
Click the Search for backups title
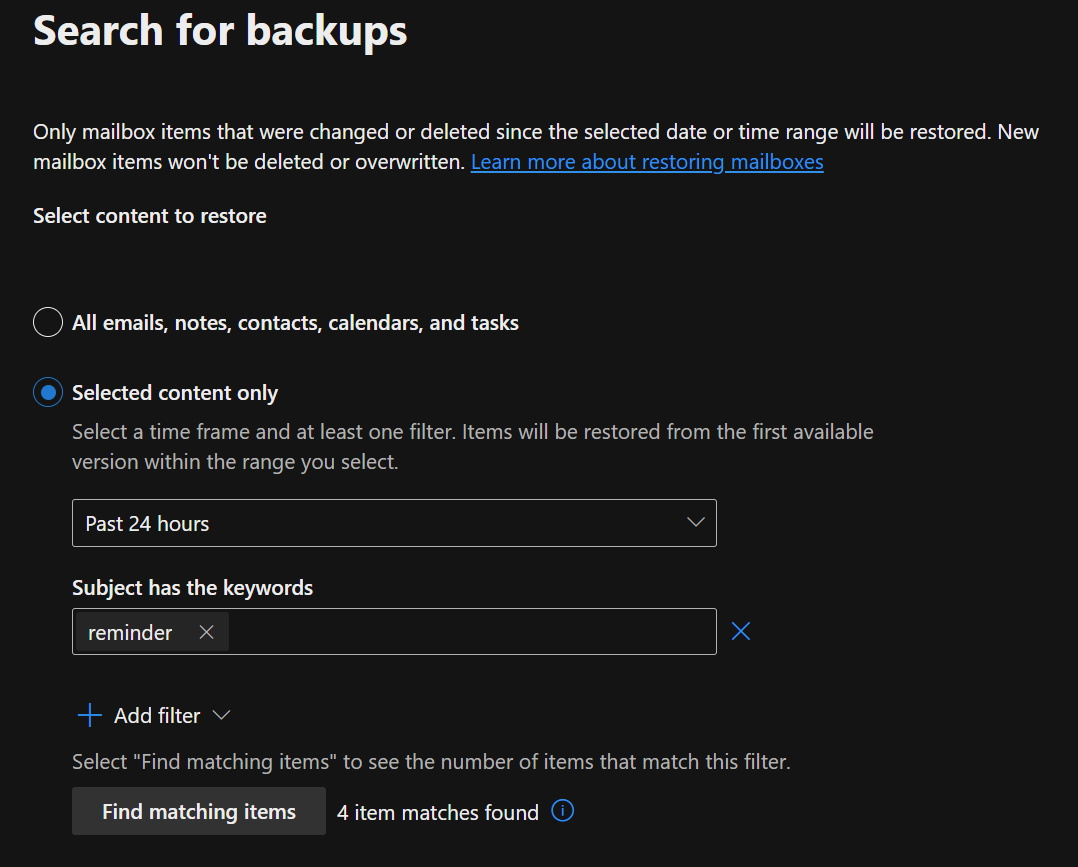220,31
